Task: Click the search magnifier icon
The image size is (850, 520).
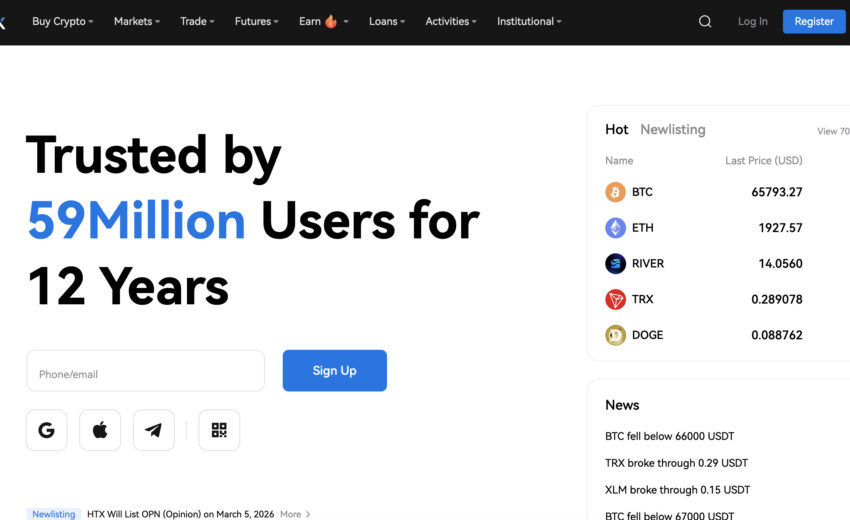Action: pyautogui.click(x=705, y=22)
